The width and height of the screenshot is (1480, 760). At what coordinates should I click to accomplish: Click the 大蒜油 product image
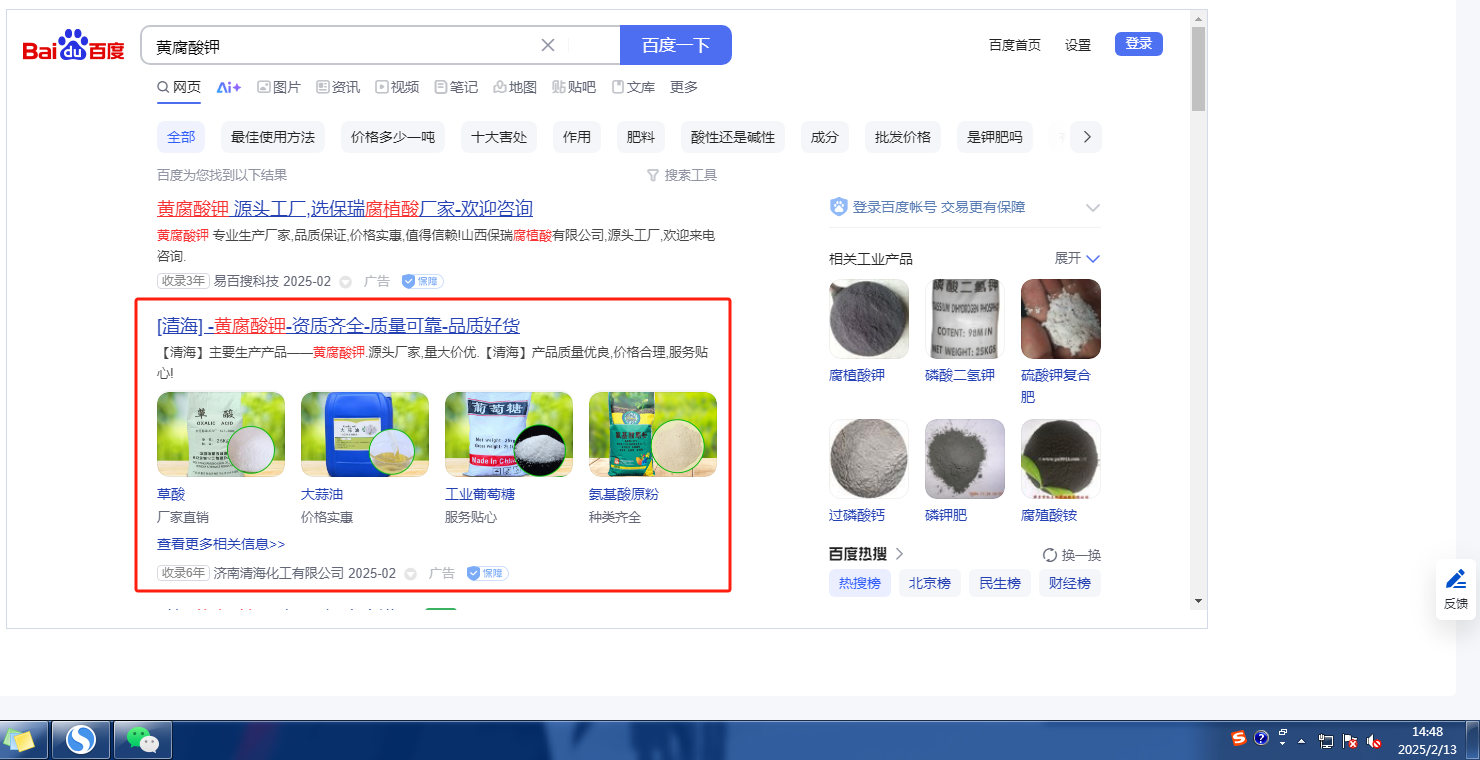[x=365, y=434]
